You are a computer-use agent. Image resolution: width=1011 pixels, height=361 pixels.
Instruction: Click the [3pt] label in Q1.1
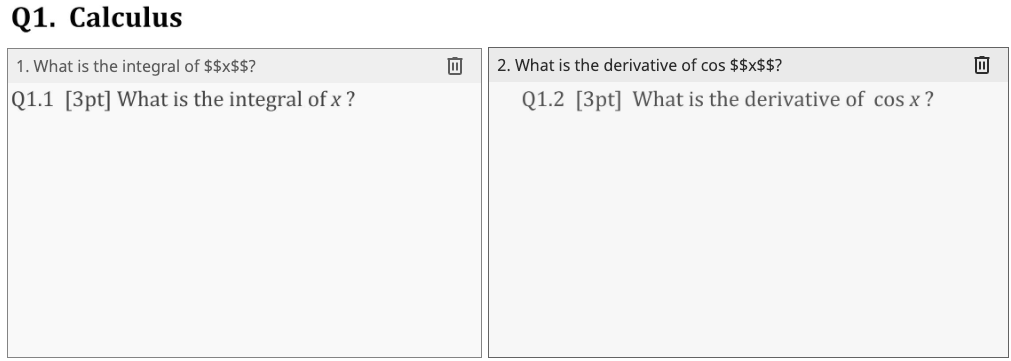[88, 100]
